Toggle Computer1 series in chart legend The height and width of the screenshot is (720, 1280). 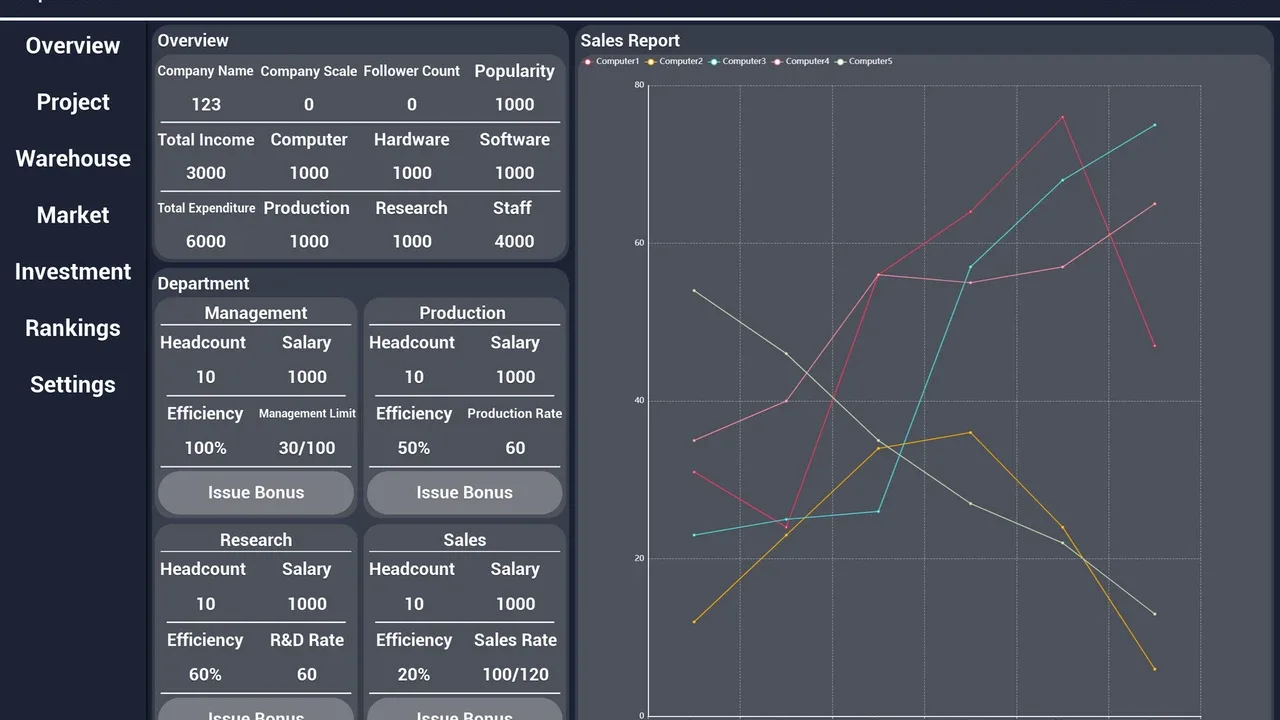611,61
